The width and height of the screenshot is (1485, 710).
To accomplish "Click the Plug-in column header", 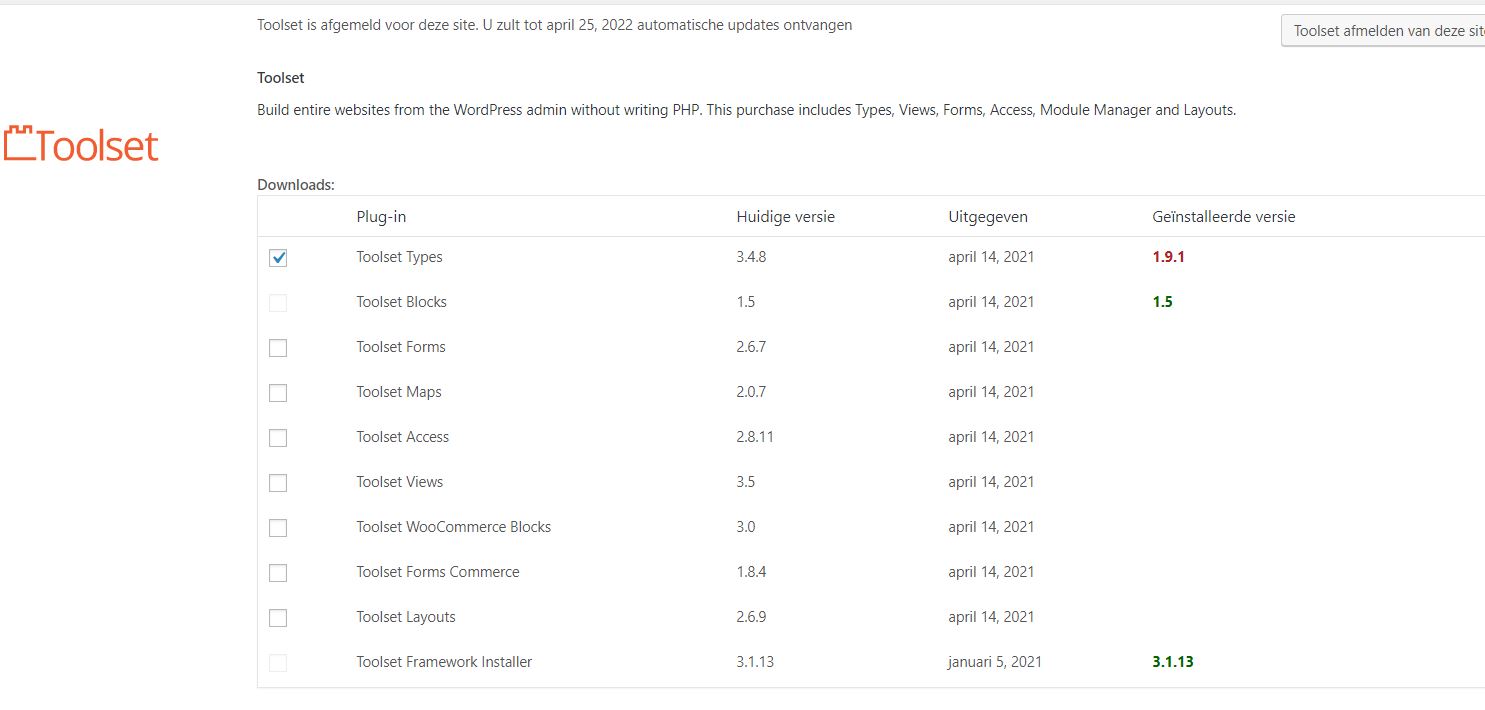I will (381, 217).
